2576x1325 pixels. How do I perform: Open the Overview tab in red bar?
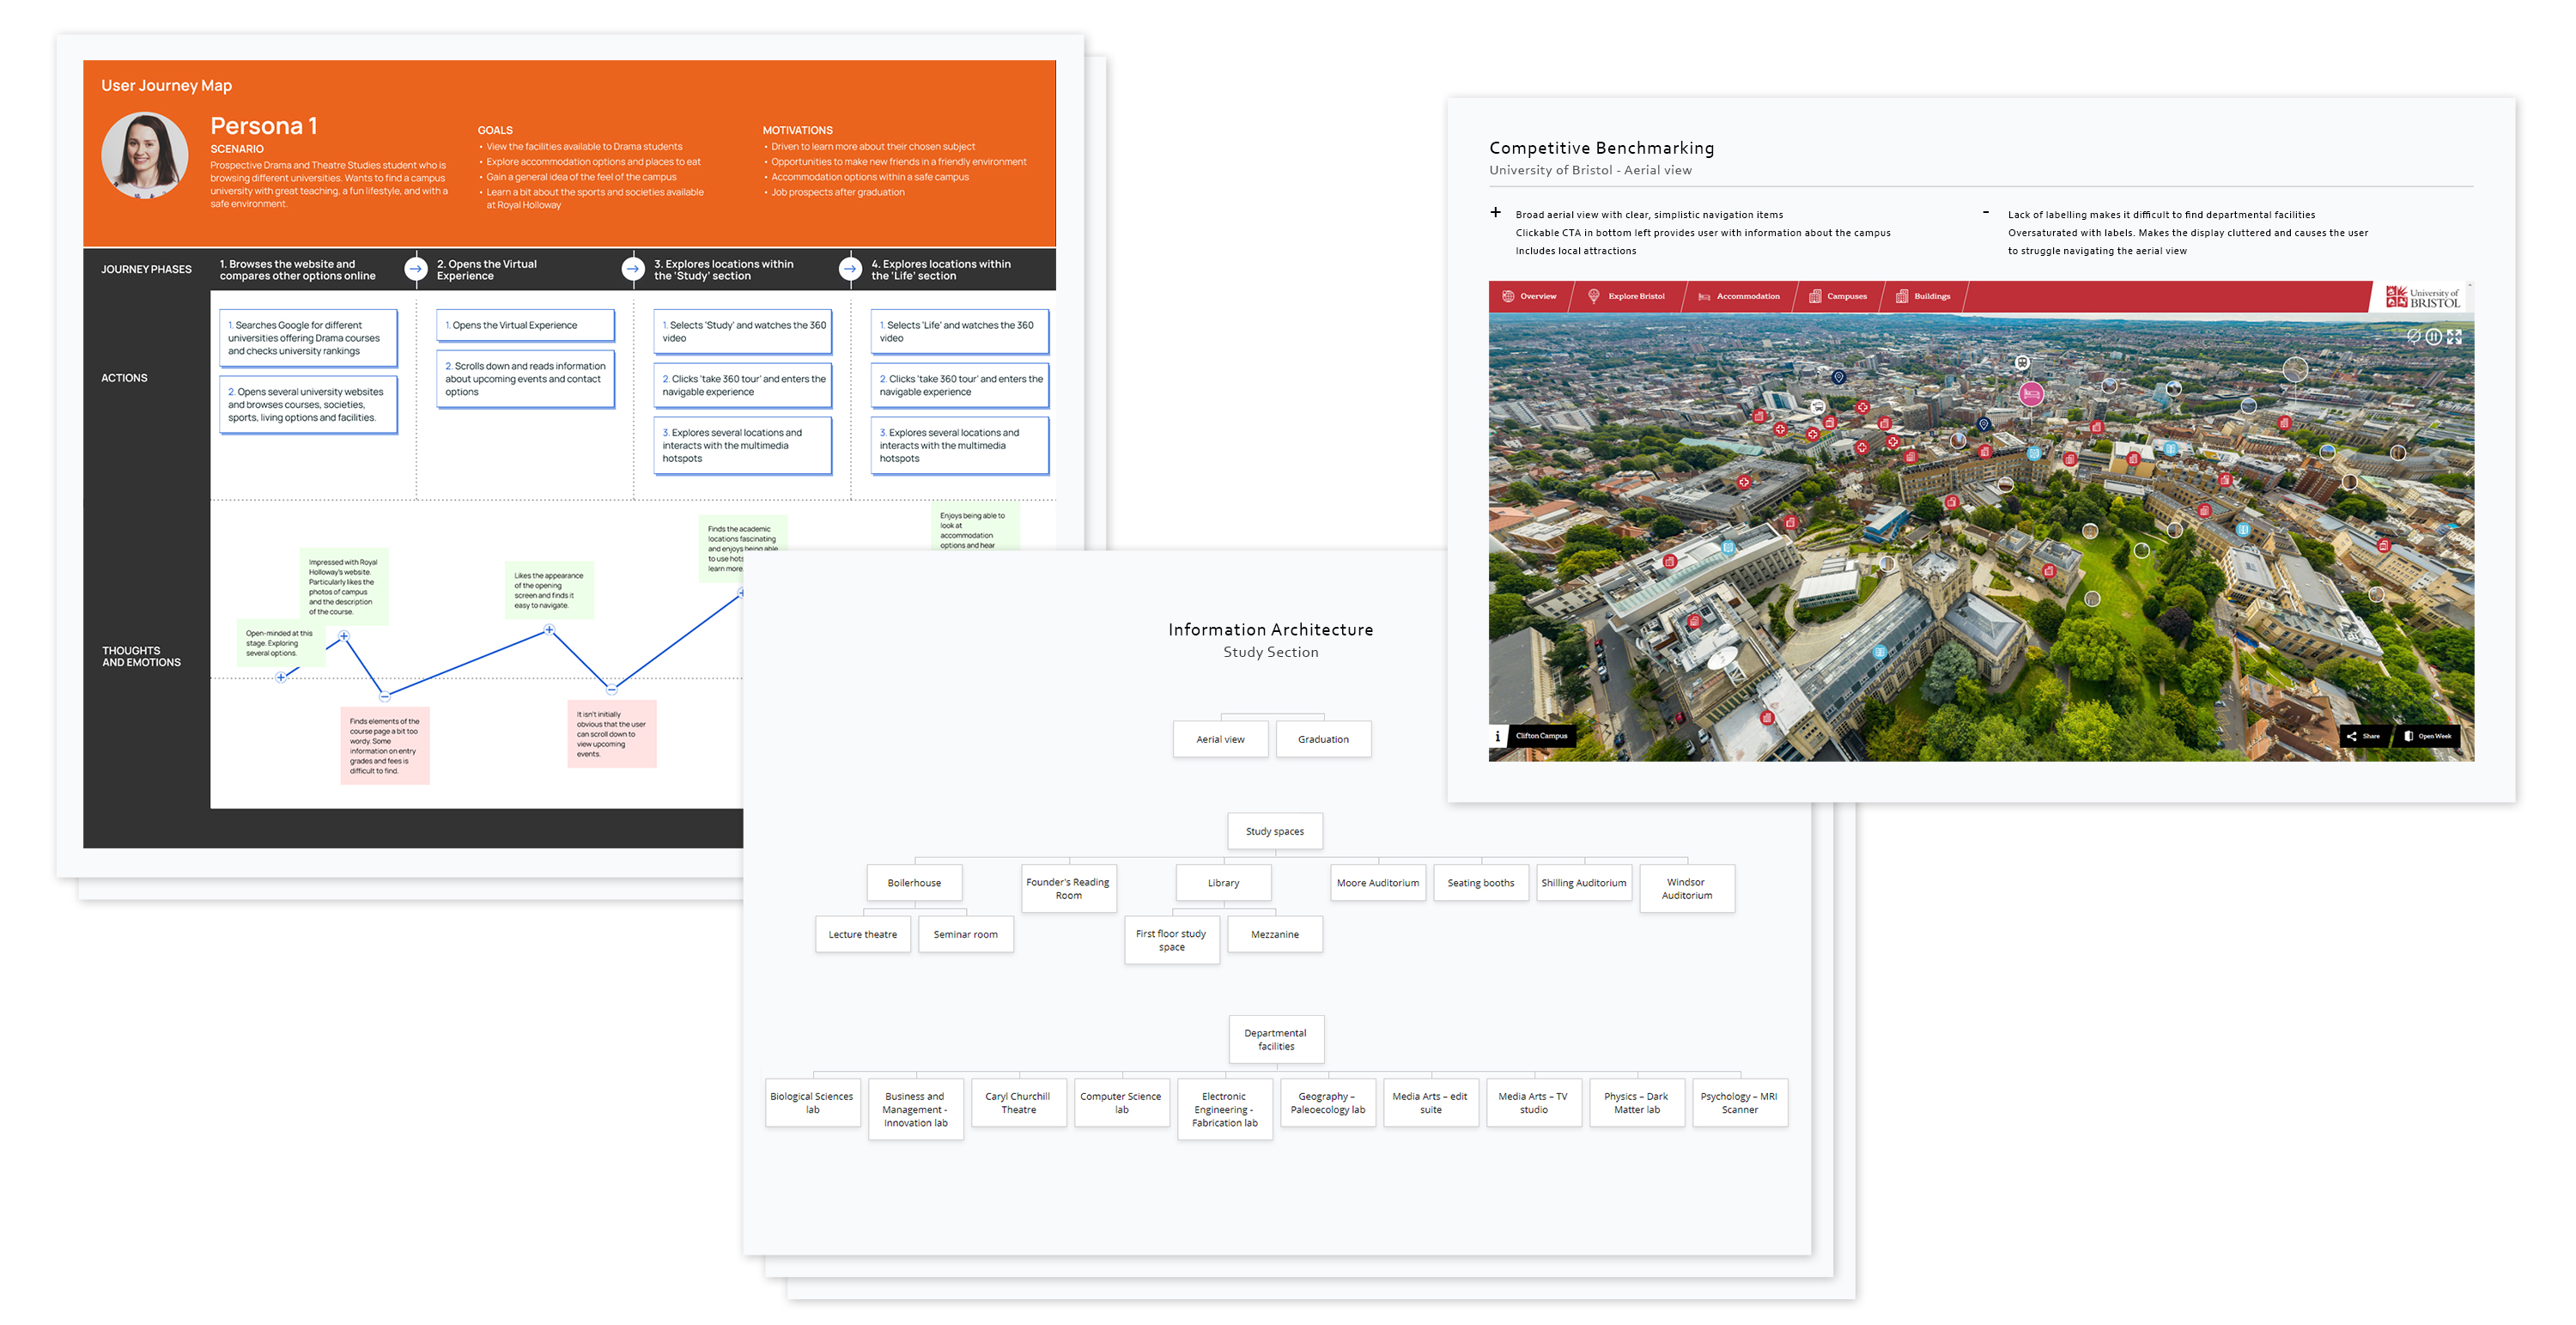[x=1530, y=296]
